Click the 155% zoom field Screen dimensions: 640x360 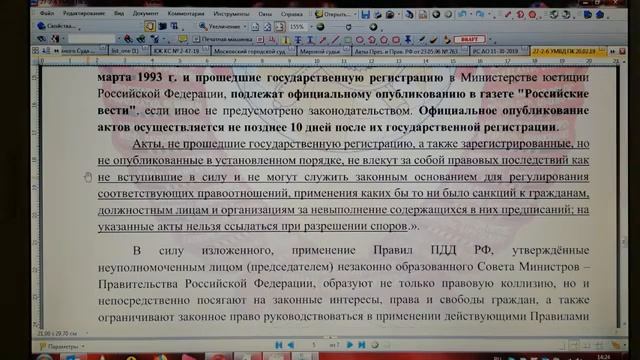[x=297, y=27]
